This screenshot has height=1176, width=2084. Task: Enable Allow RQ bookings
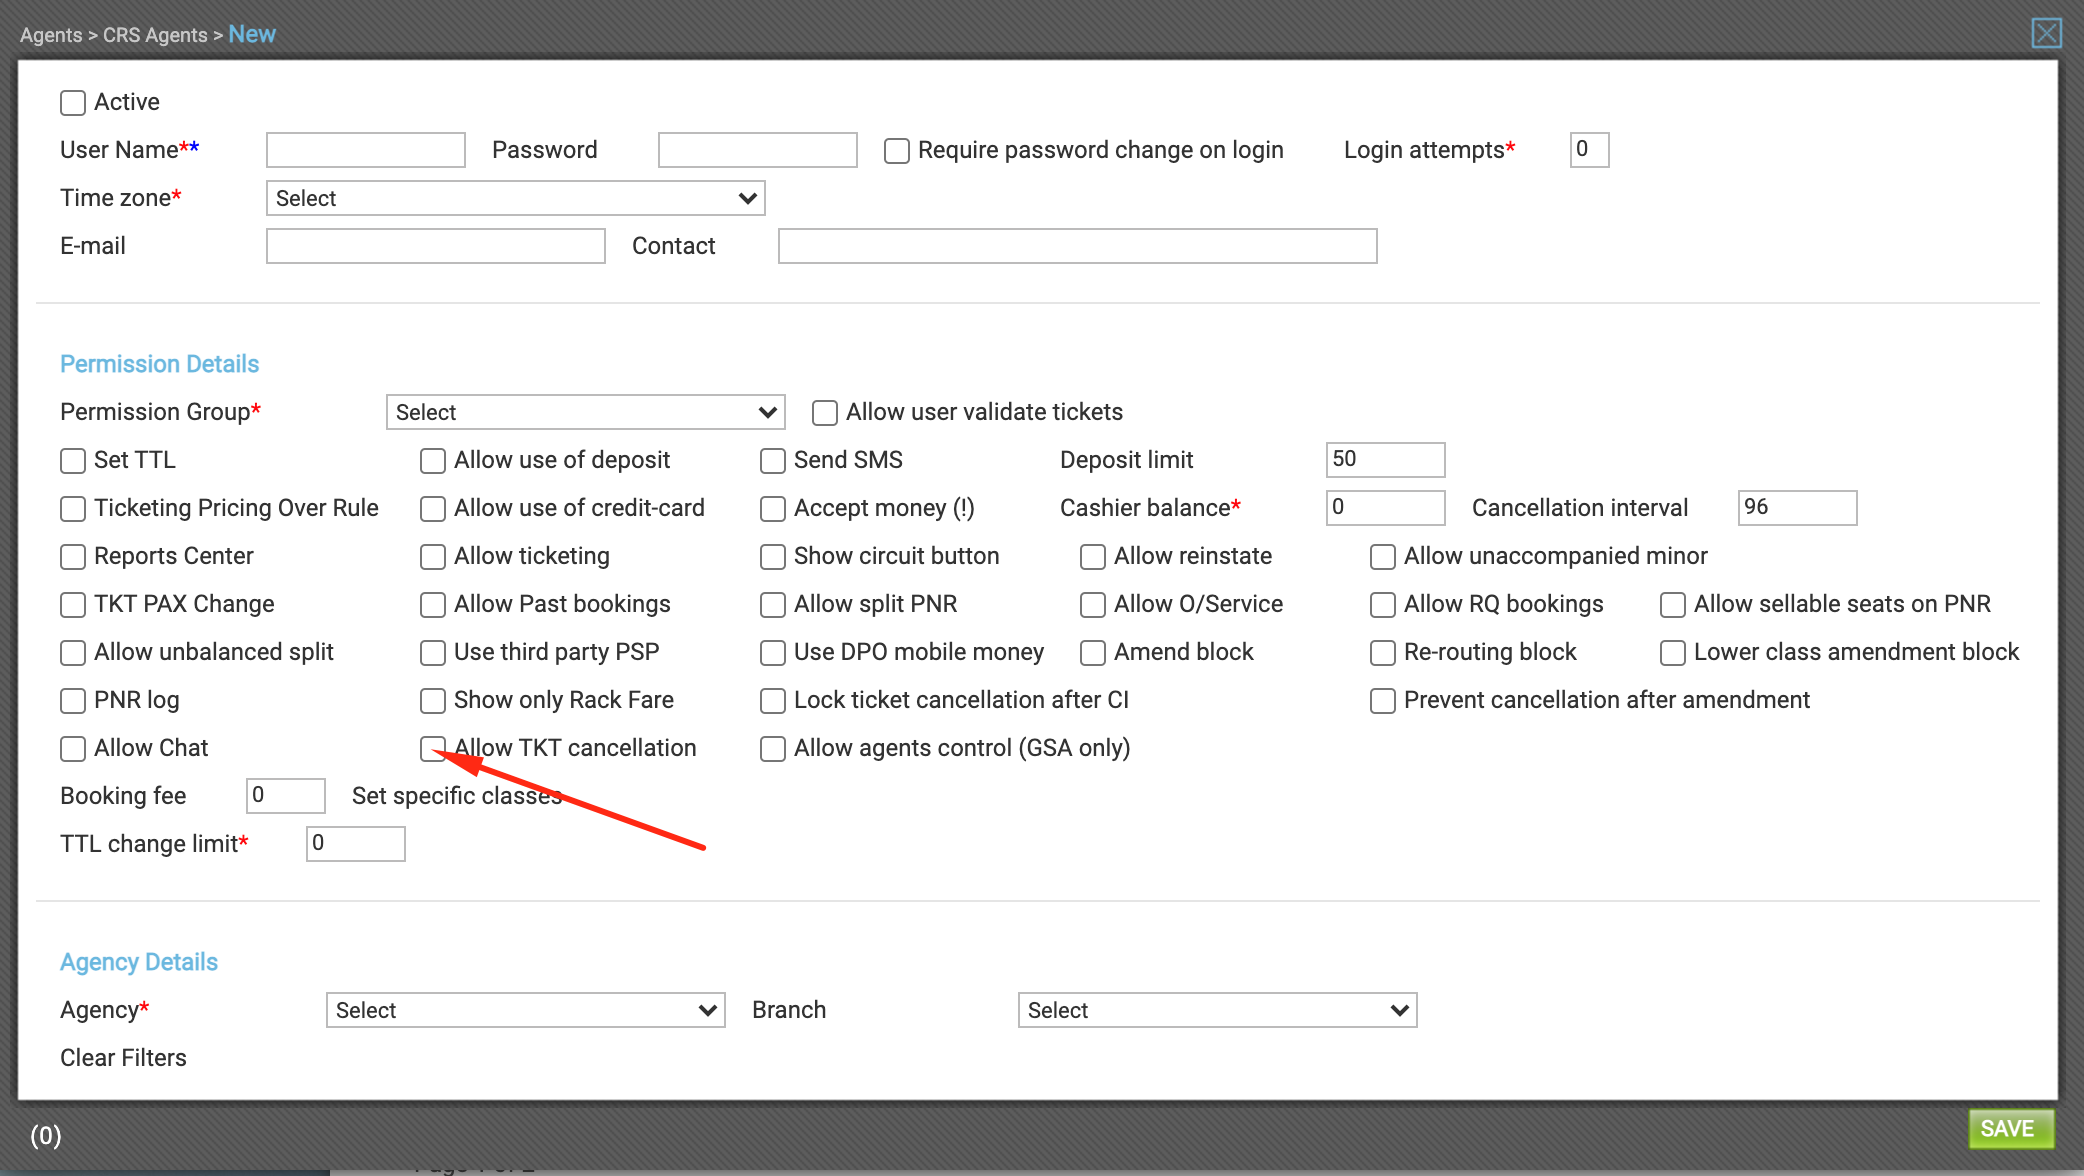(1383, 605)
